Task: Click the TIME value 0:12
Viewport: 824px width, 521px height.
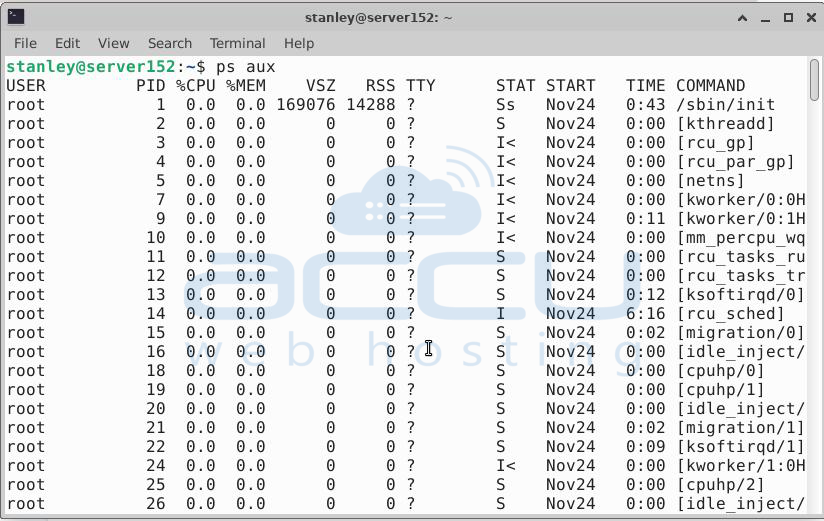Action: tap(645, 295)
